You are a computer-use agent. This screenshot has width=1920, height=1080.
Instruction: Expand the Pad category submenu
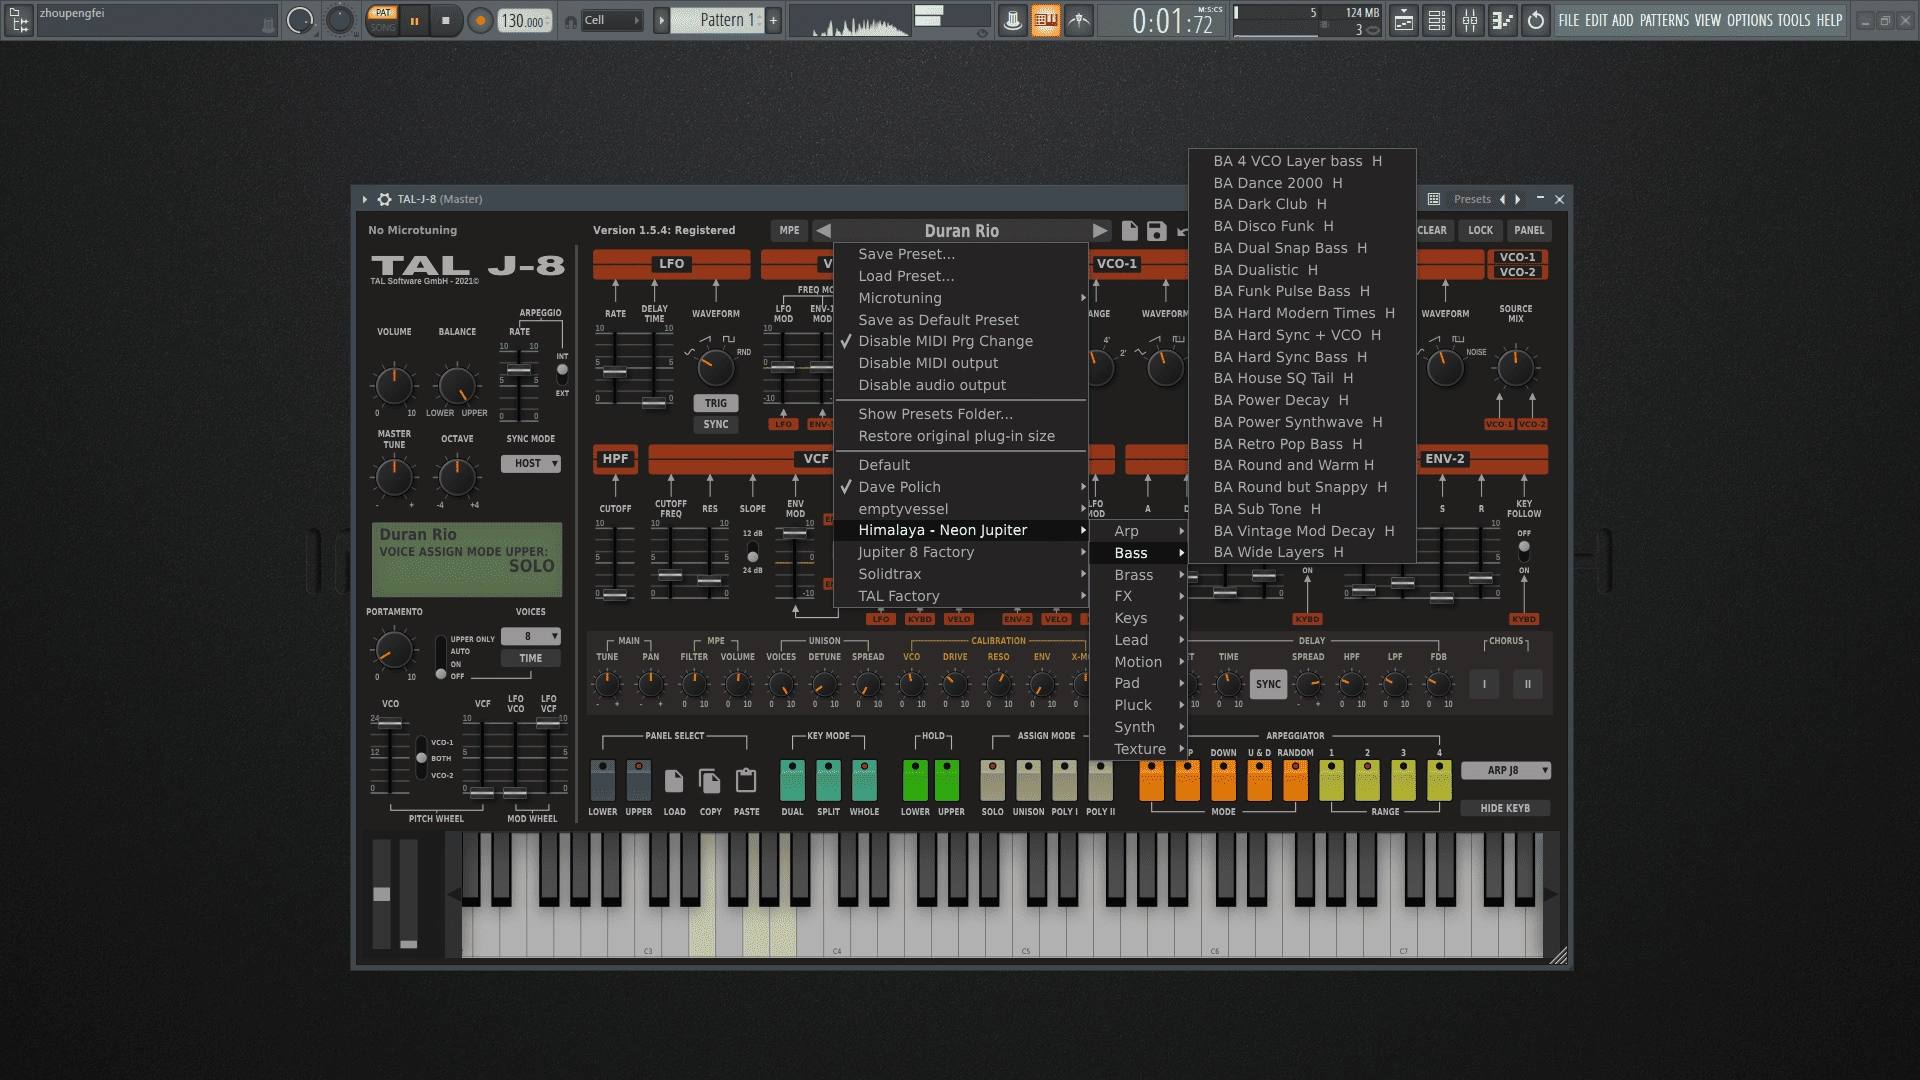tap(1138, 683)
